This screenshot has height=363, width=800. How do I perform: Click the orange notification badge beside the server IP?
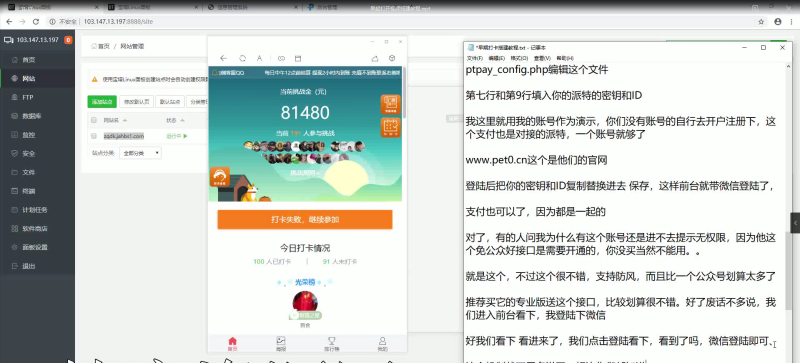pyautogui.click(x=68, y=40)
